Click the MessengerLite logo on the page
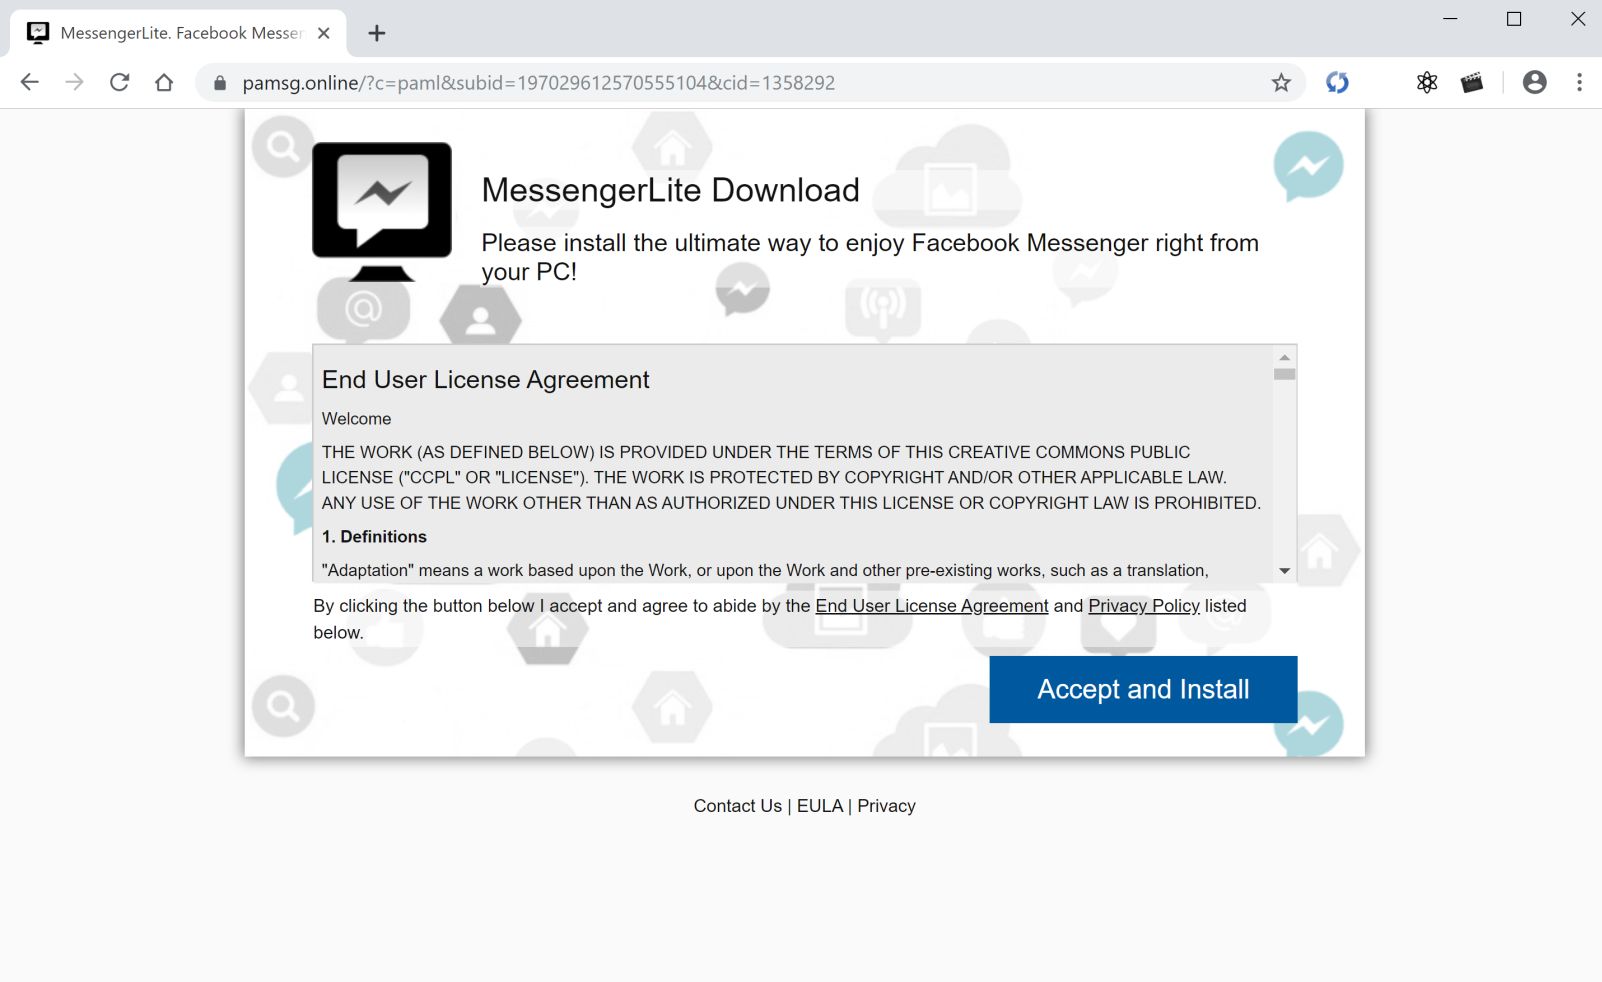The image size is (1602, 982). 380,205
